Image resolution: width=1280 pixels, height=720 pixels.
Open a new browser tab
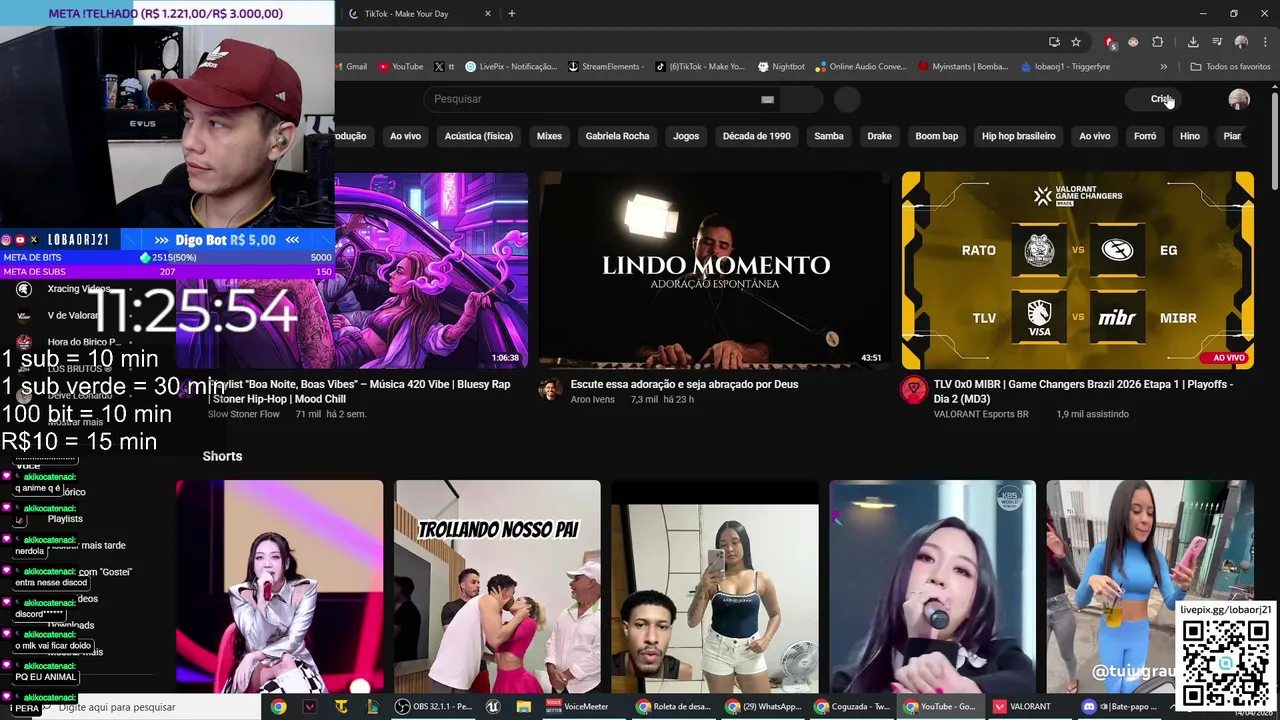point(512,14)
